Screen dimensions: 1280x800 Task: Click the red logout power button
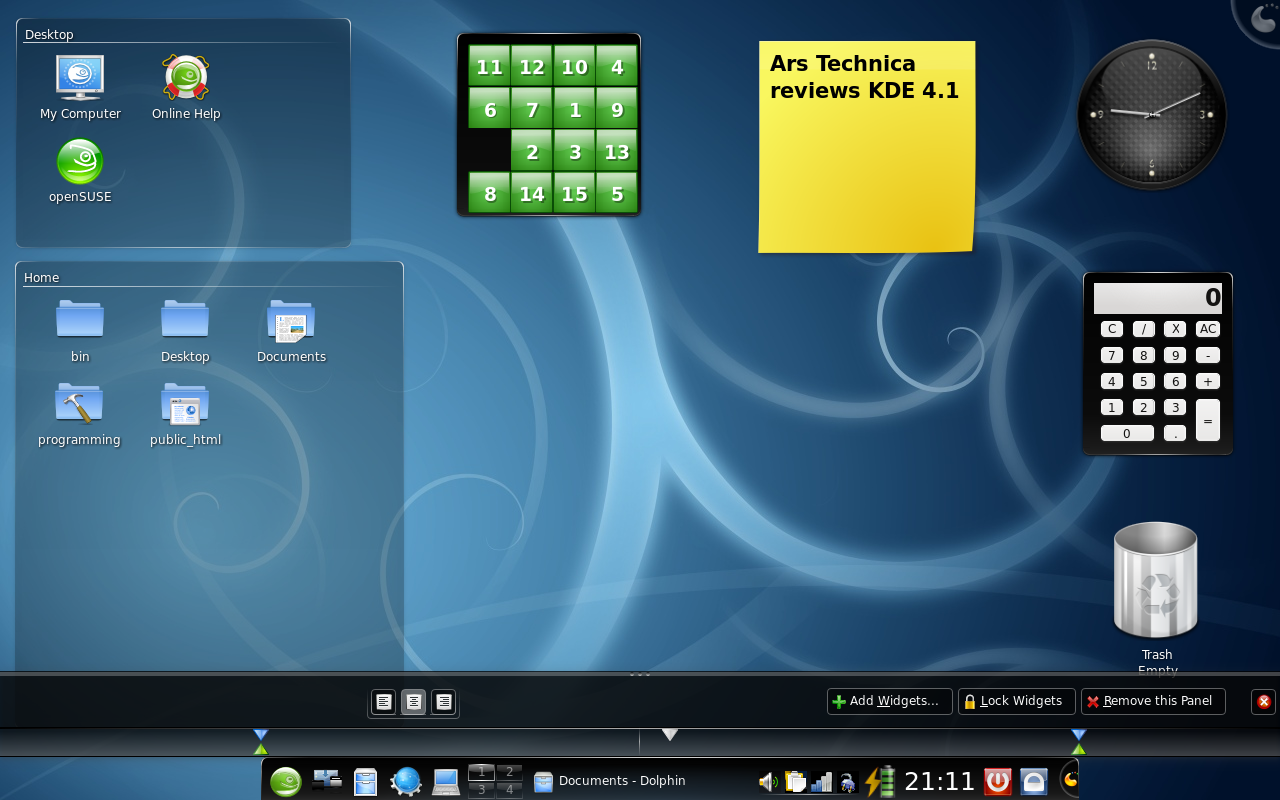pos(997,781)
